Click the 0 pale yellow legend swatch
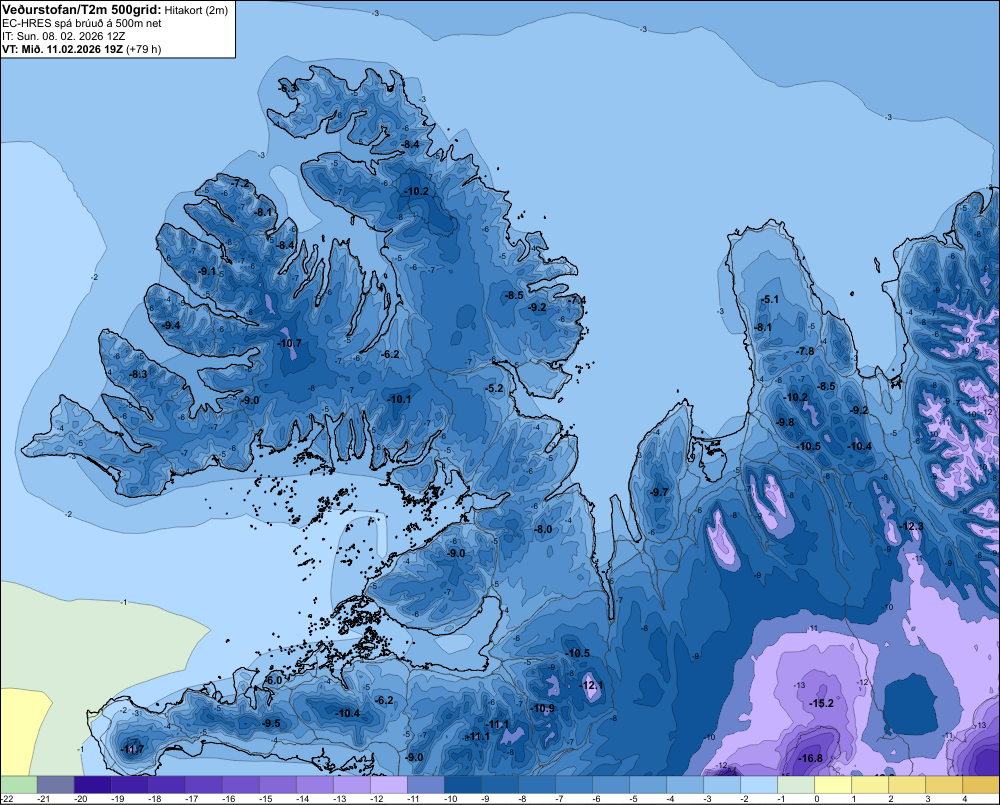The width and height of the screenshot is (1000, 805). (x=832, y=784)
